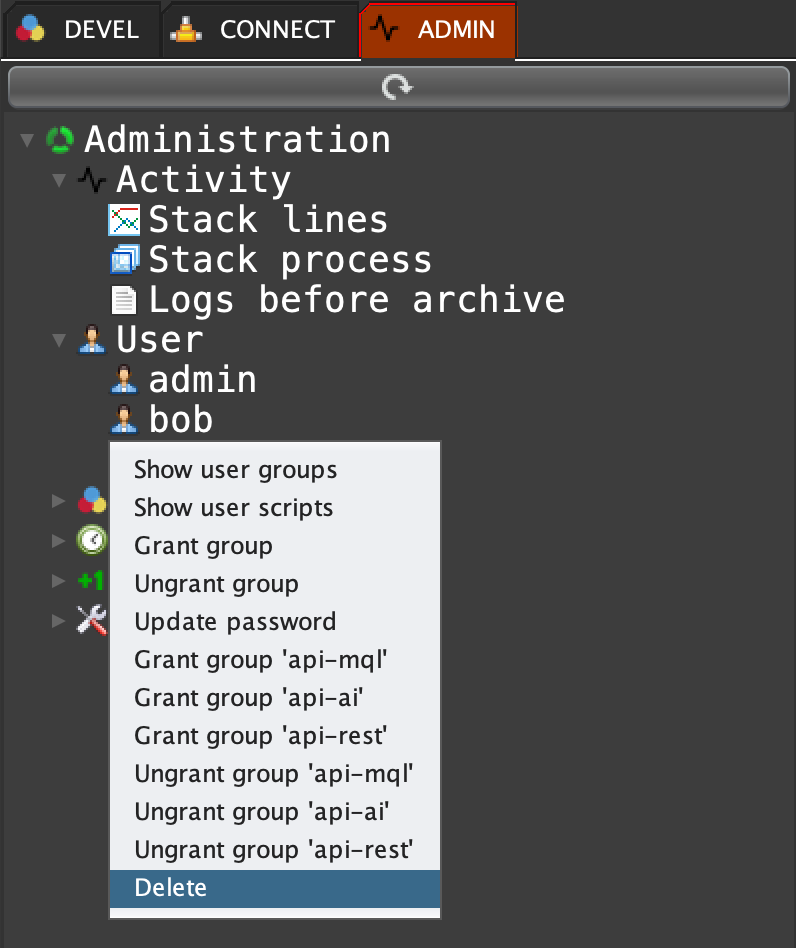The width and height of the screenshot is (796, 948).
Task: Collapse the Activity tree node
Action: point(59,180)
